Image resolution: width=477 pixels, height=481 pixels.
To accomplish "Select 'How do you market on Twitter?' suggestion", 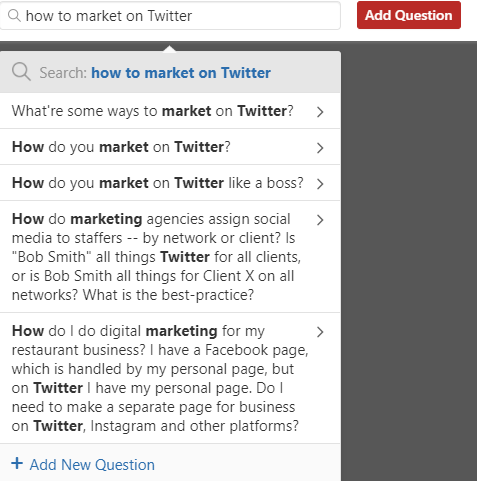I will 170,147.
